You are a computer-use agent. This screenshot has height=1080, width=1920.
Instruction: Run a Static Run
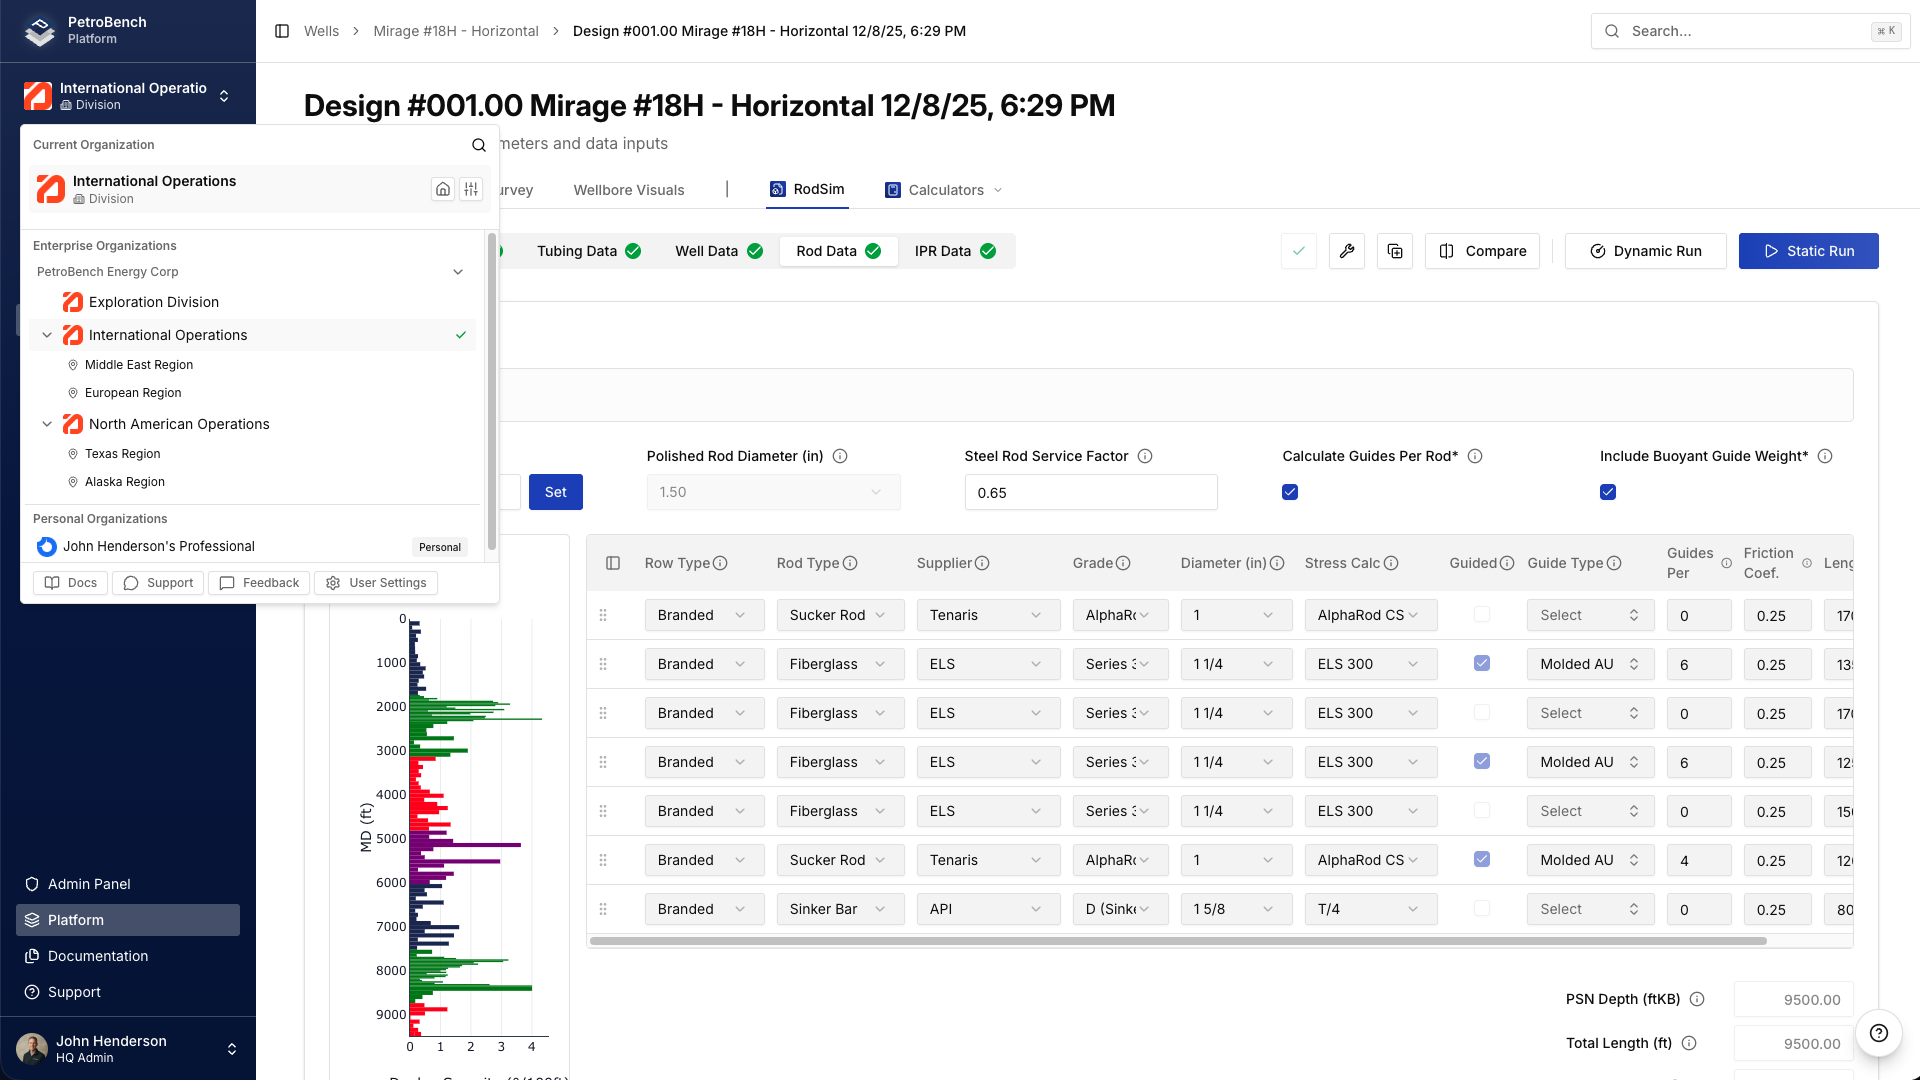click(1808, 251)
